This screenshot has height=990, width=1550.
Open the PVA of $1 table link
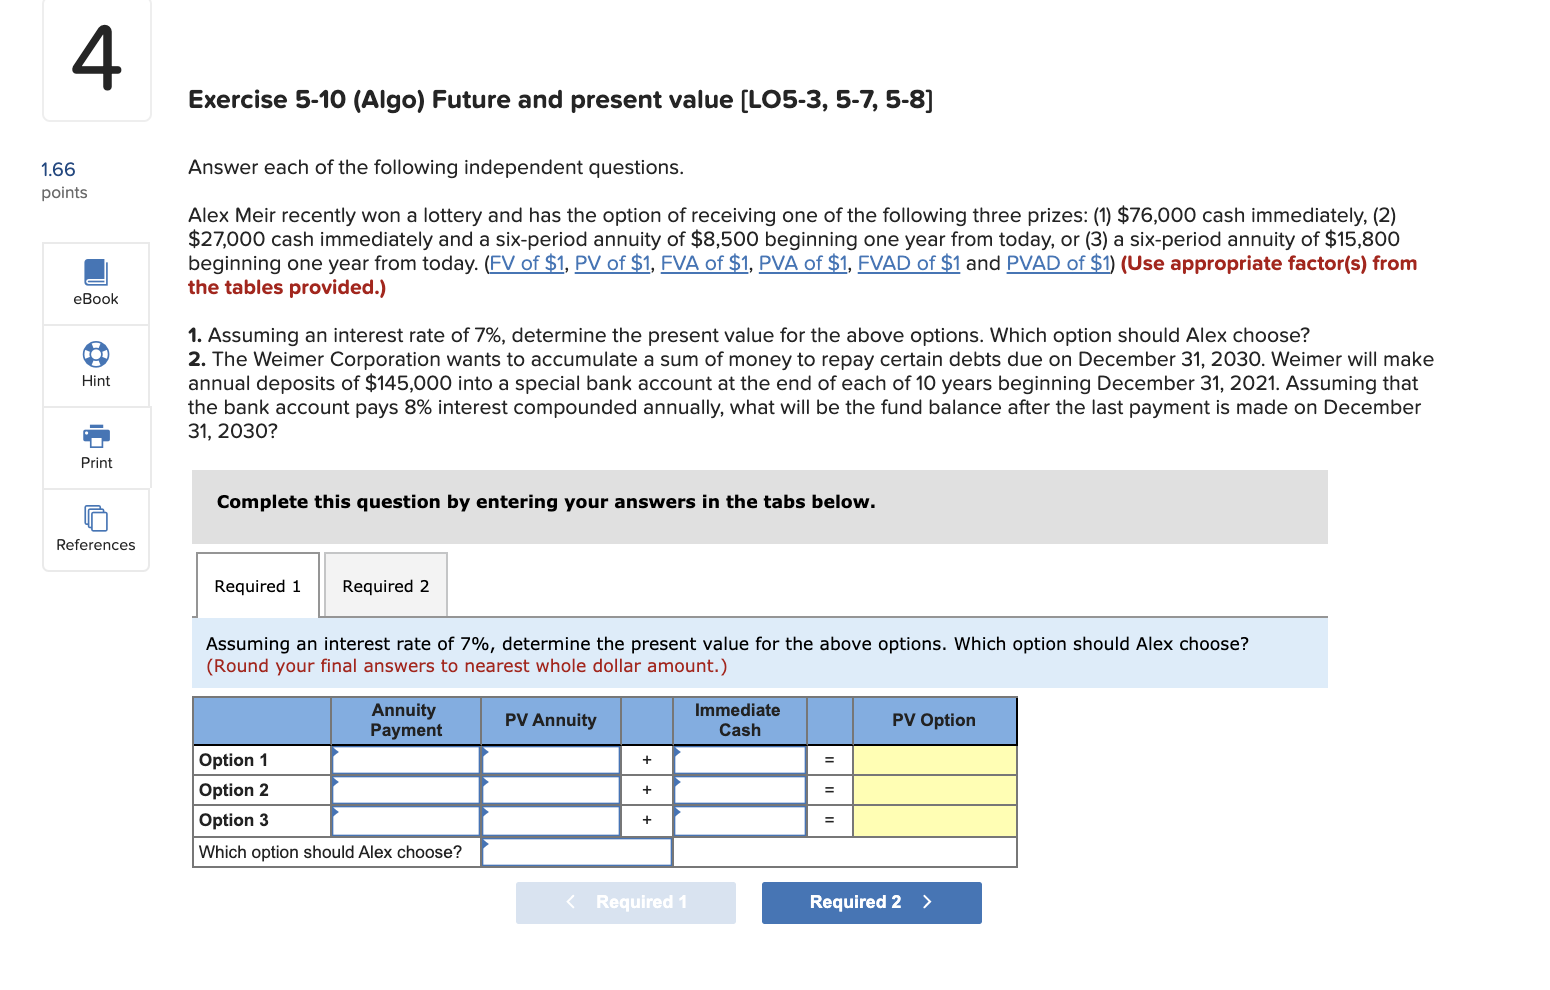click(x=802, y=263)
